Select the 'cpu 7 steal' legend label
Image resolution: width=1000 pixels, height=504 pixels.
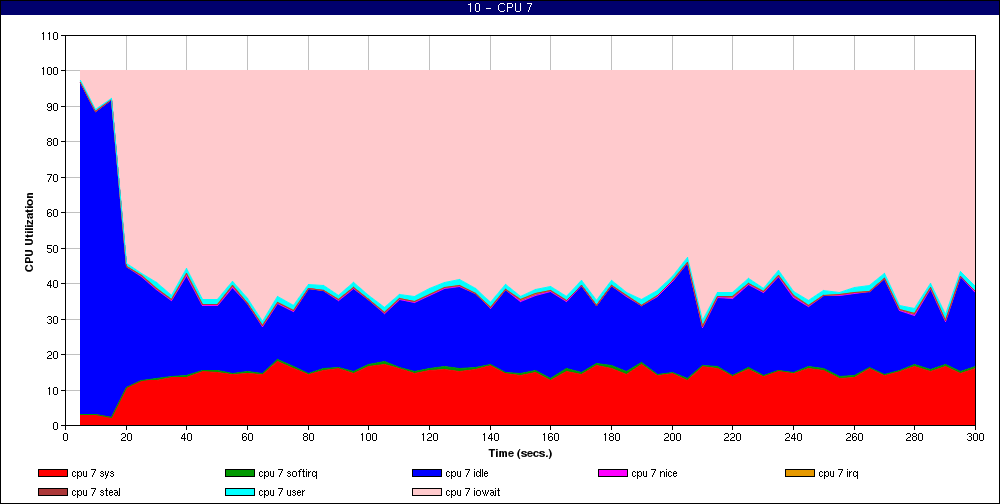click(96, 493)
